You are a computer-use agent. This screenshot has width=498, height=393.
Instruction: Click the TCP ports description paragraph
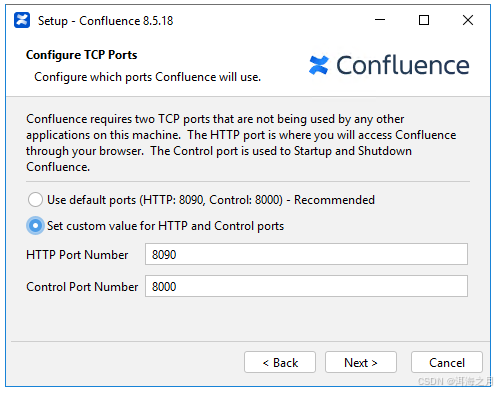(241, 143)
